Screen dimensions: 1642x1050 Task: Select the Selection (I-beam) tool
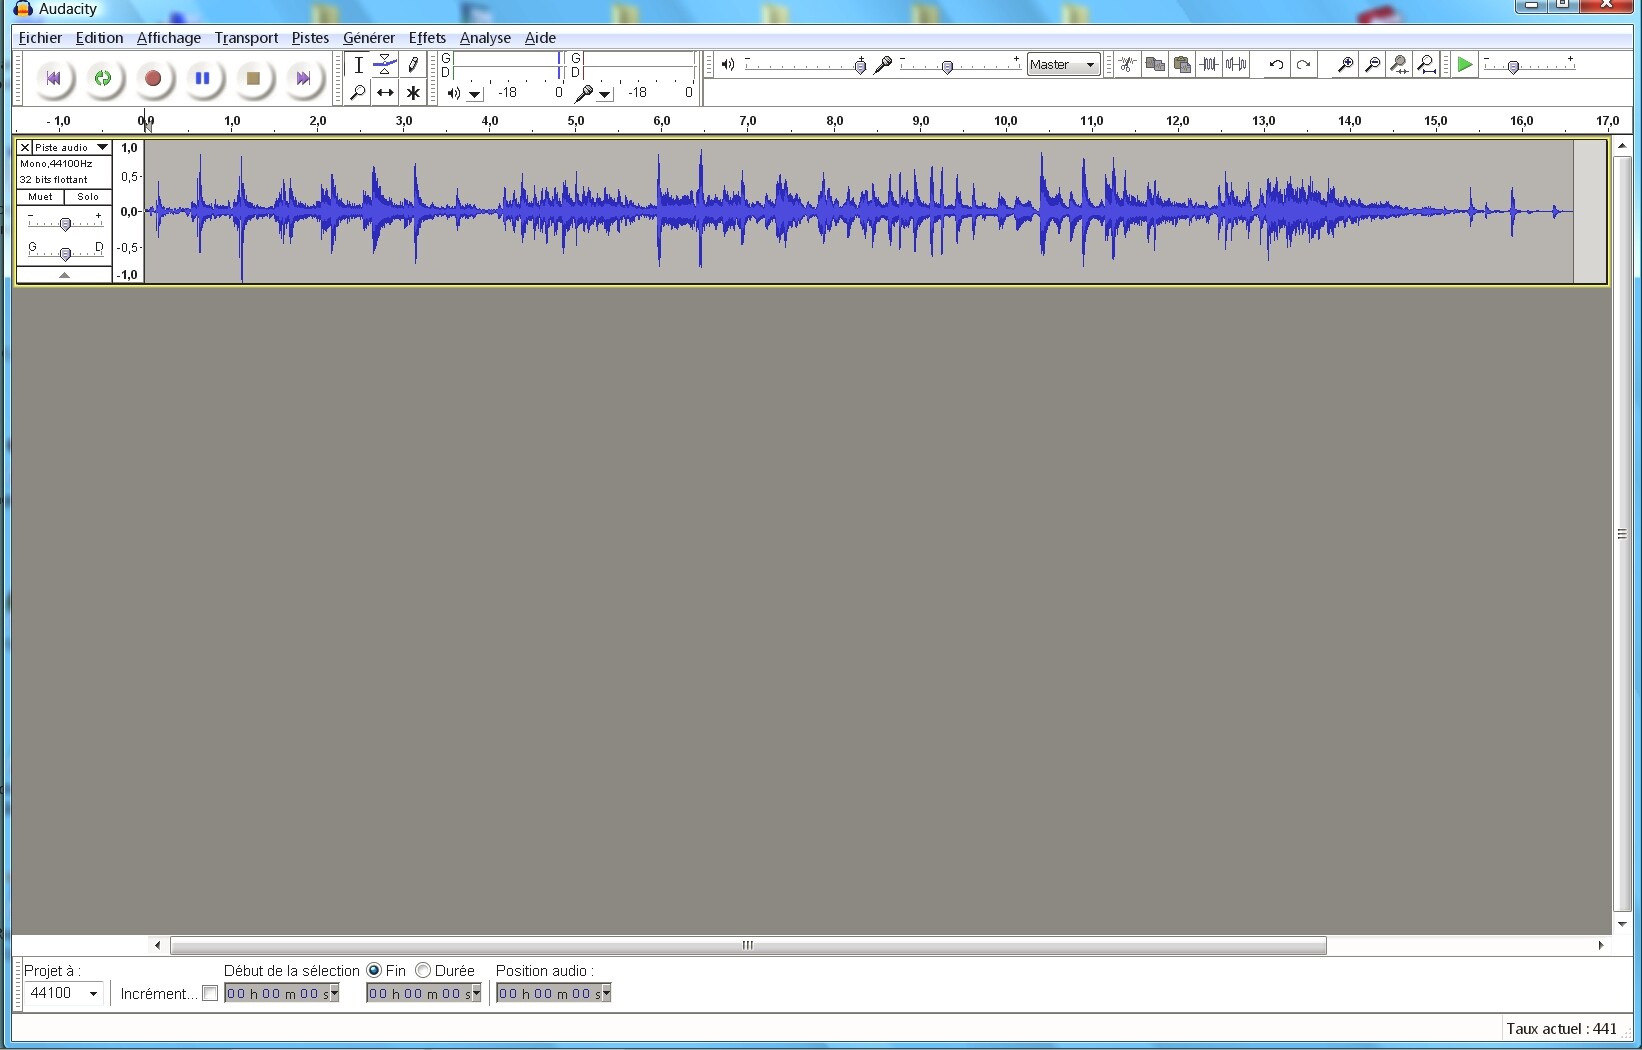(x=358, y=65)
